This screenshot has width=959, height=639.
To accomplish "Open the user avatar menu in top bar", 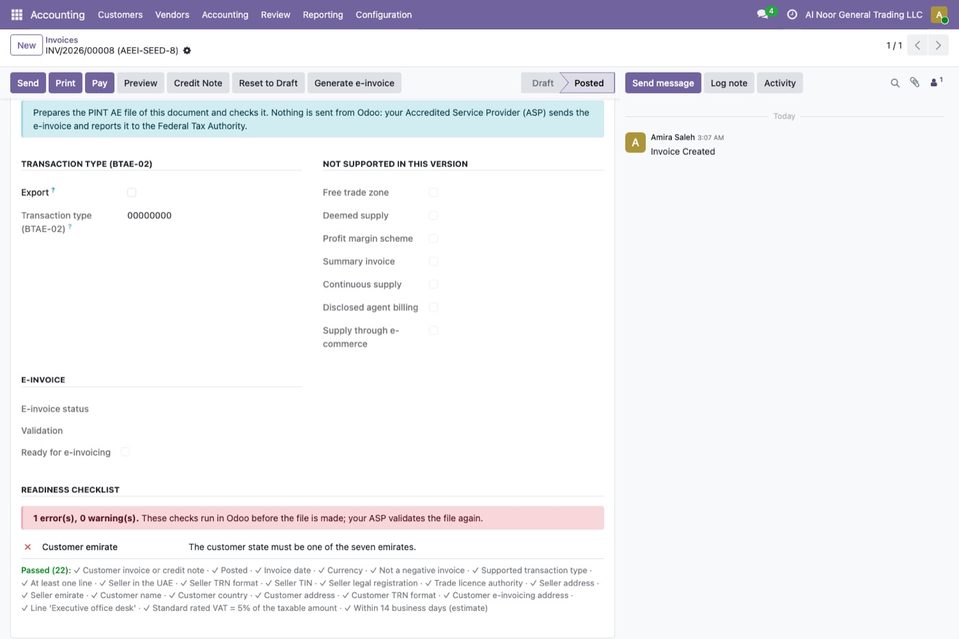I will click(939, 14).
